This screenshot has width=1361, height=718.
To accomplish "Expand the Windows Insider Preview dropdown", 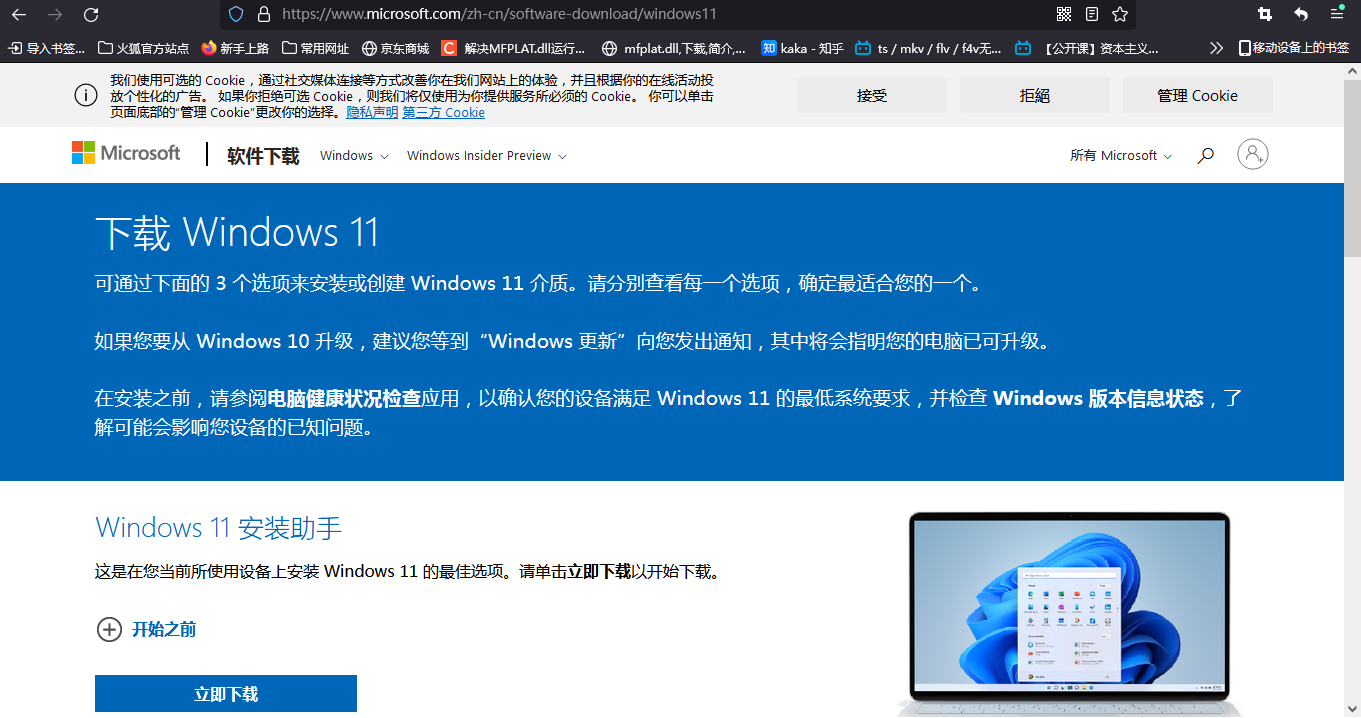I will tap(487, 156).
